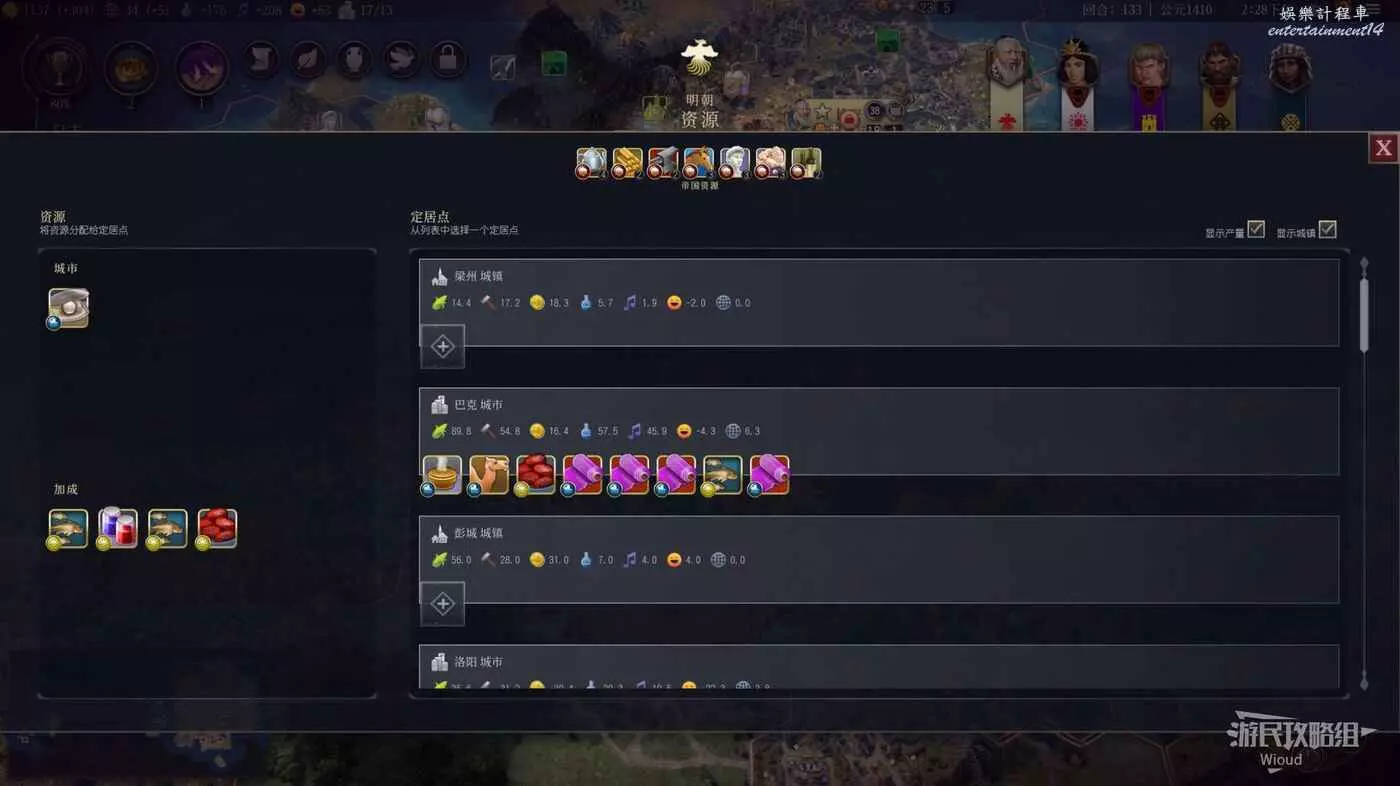Select the red dye jars bonus resource
The height and width of the screenshot is (786, 1400).
point(117,528)
